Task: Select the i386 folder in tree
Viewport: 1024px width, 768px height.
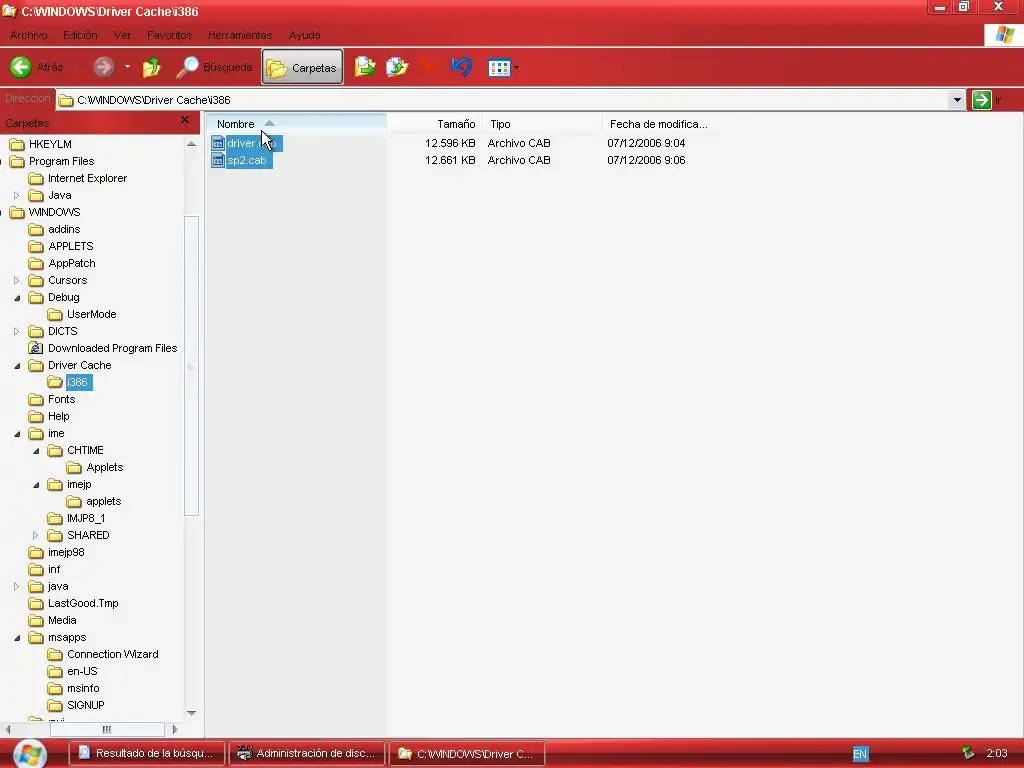Action: click(x=77, y=382)
